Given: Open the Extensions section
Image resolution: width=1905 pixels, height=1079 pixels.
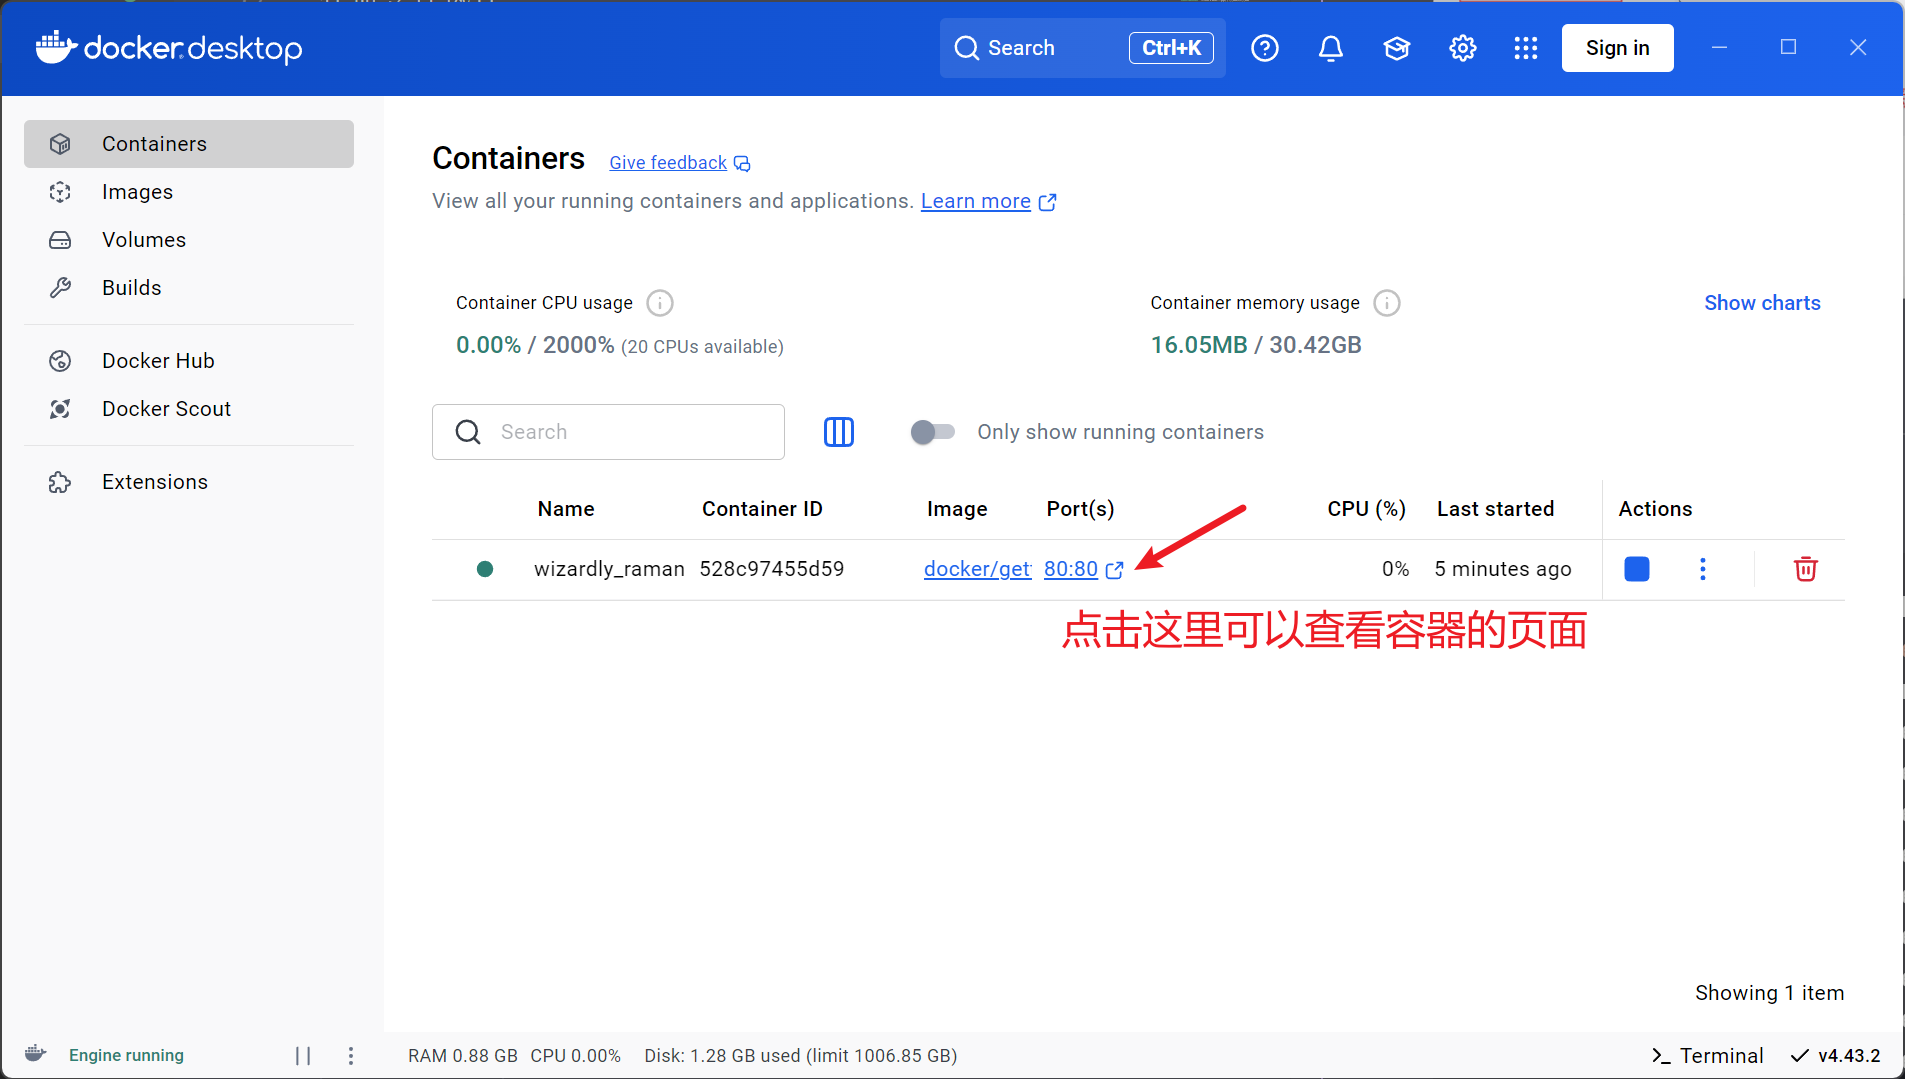Looking at the screenshot, I should click(x=154, y=481).
